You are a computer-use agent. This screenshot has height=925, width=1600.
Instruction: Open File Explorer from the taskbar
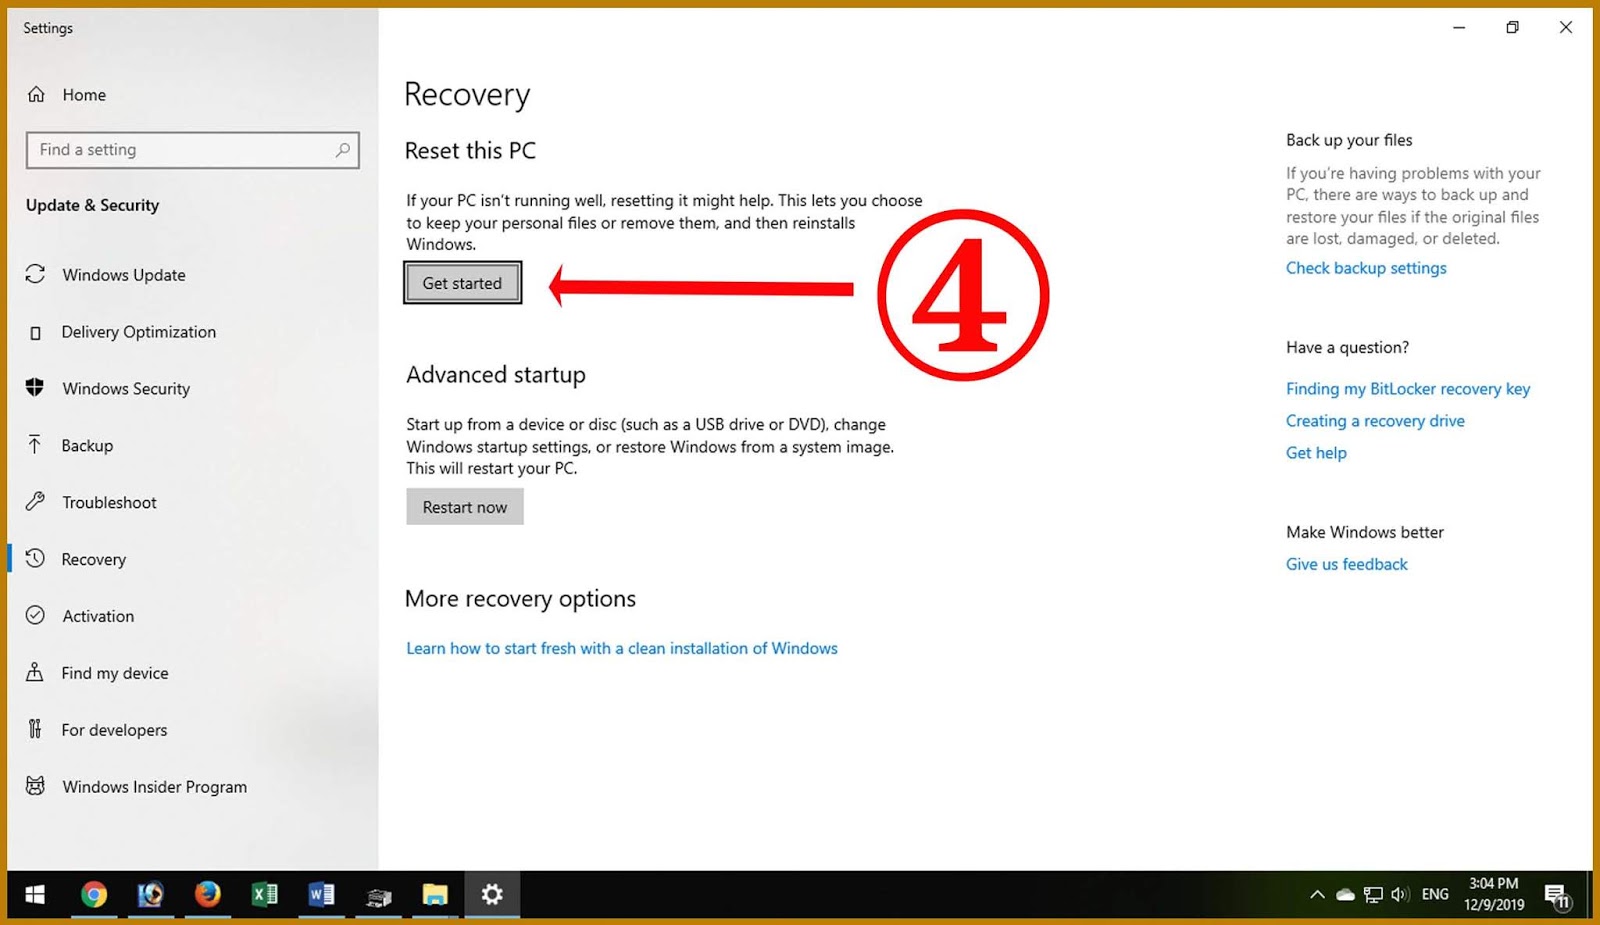(435, 895)
